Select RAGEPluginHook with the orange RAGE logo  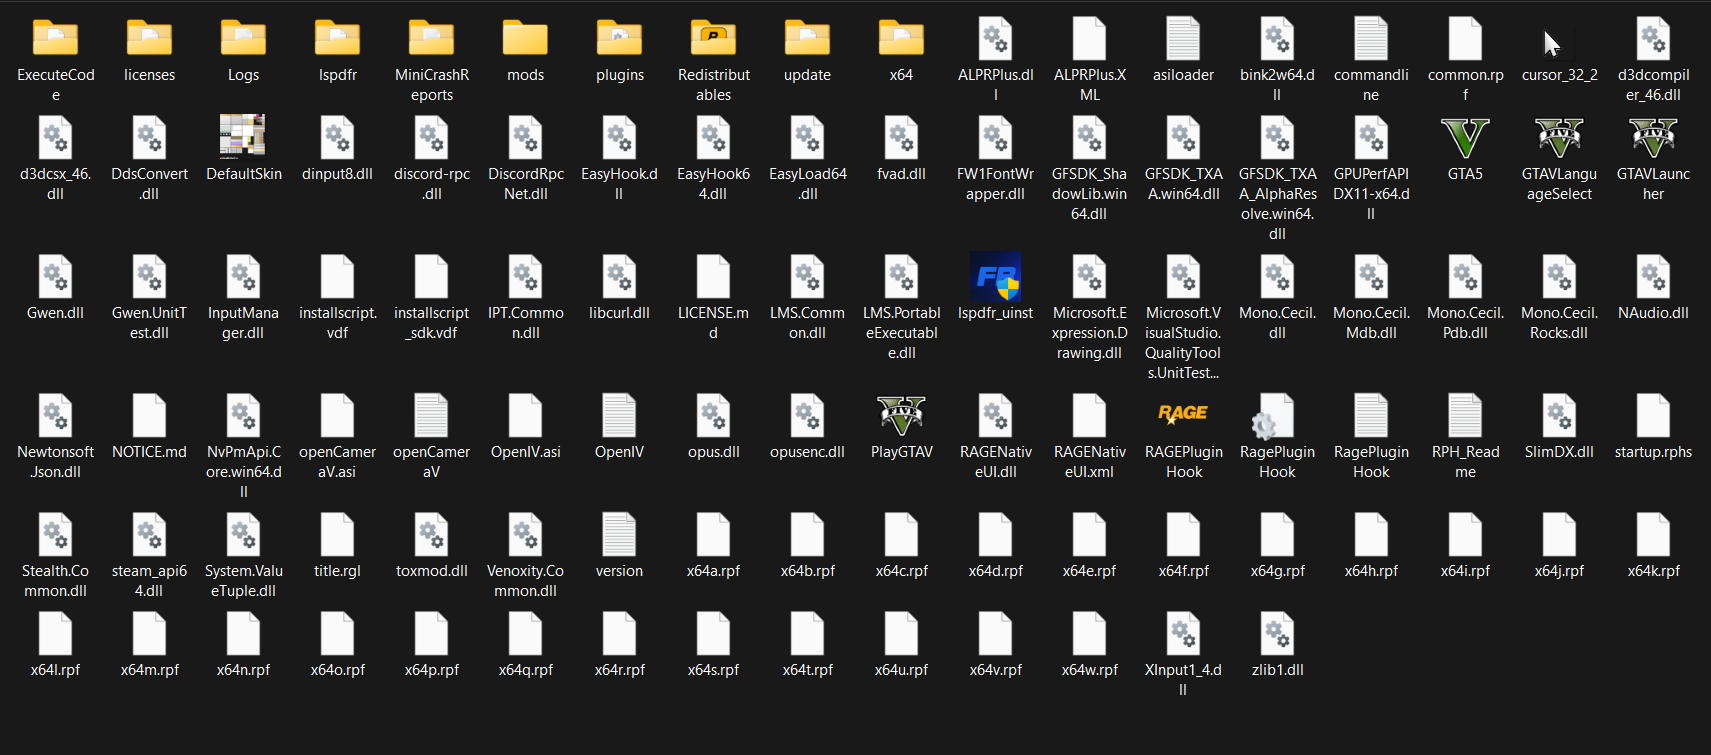(1184, 413)
